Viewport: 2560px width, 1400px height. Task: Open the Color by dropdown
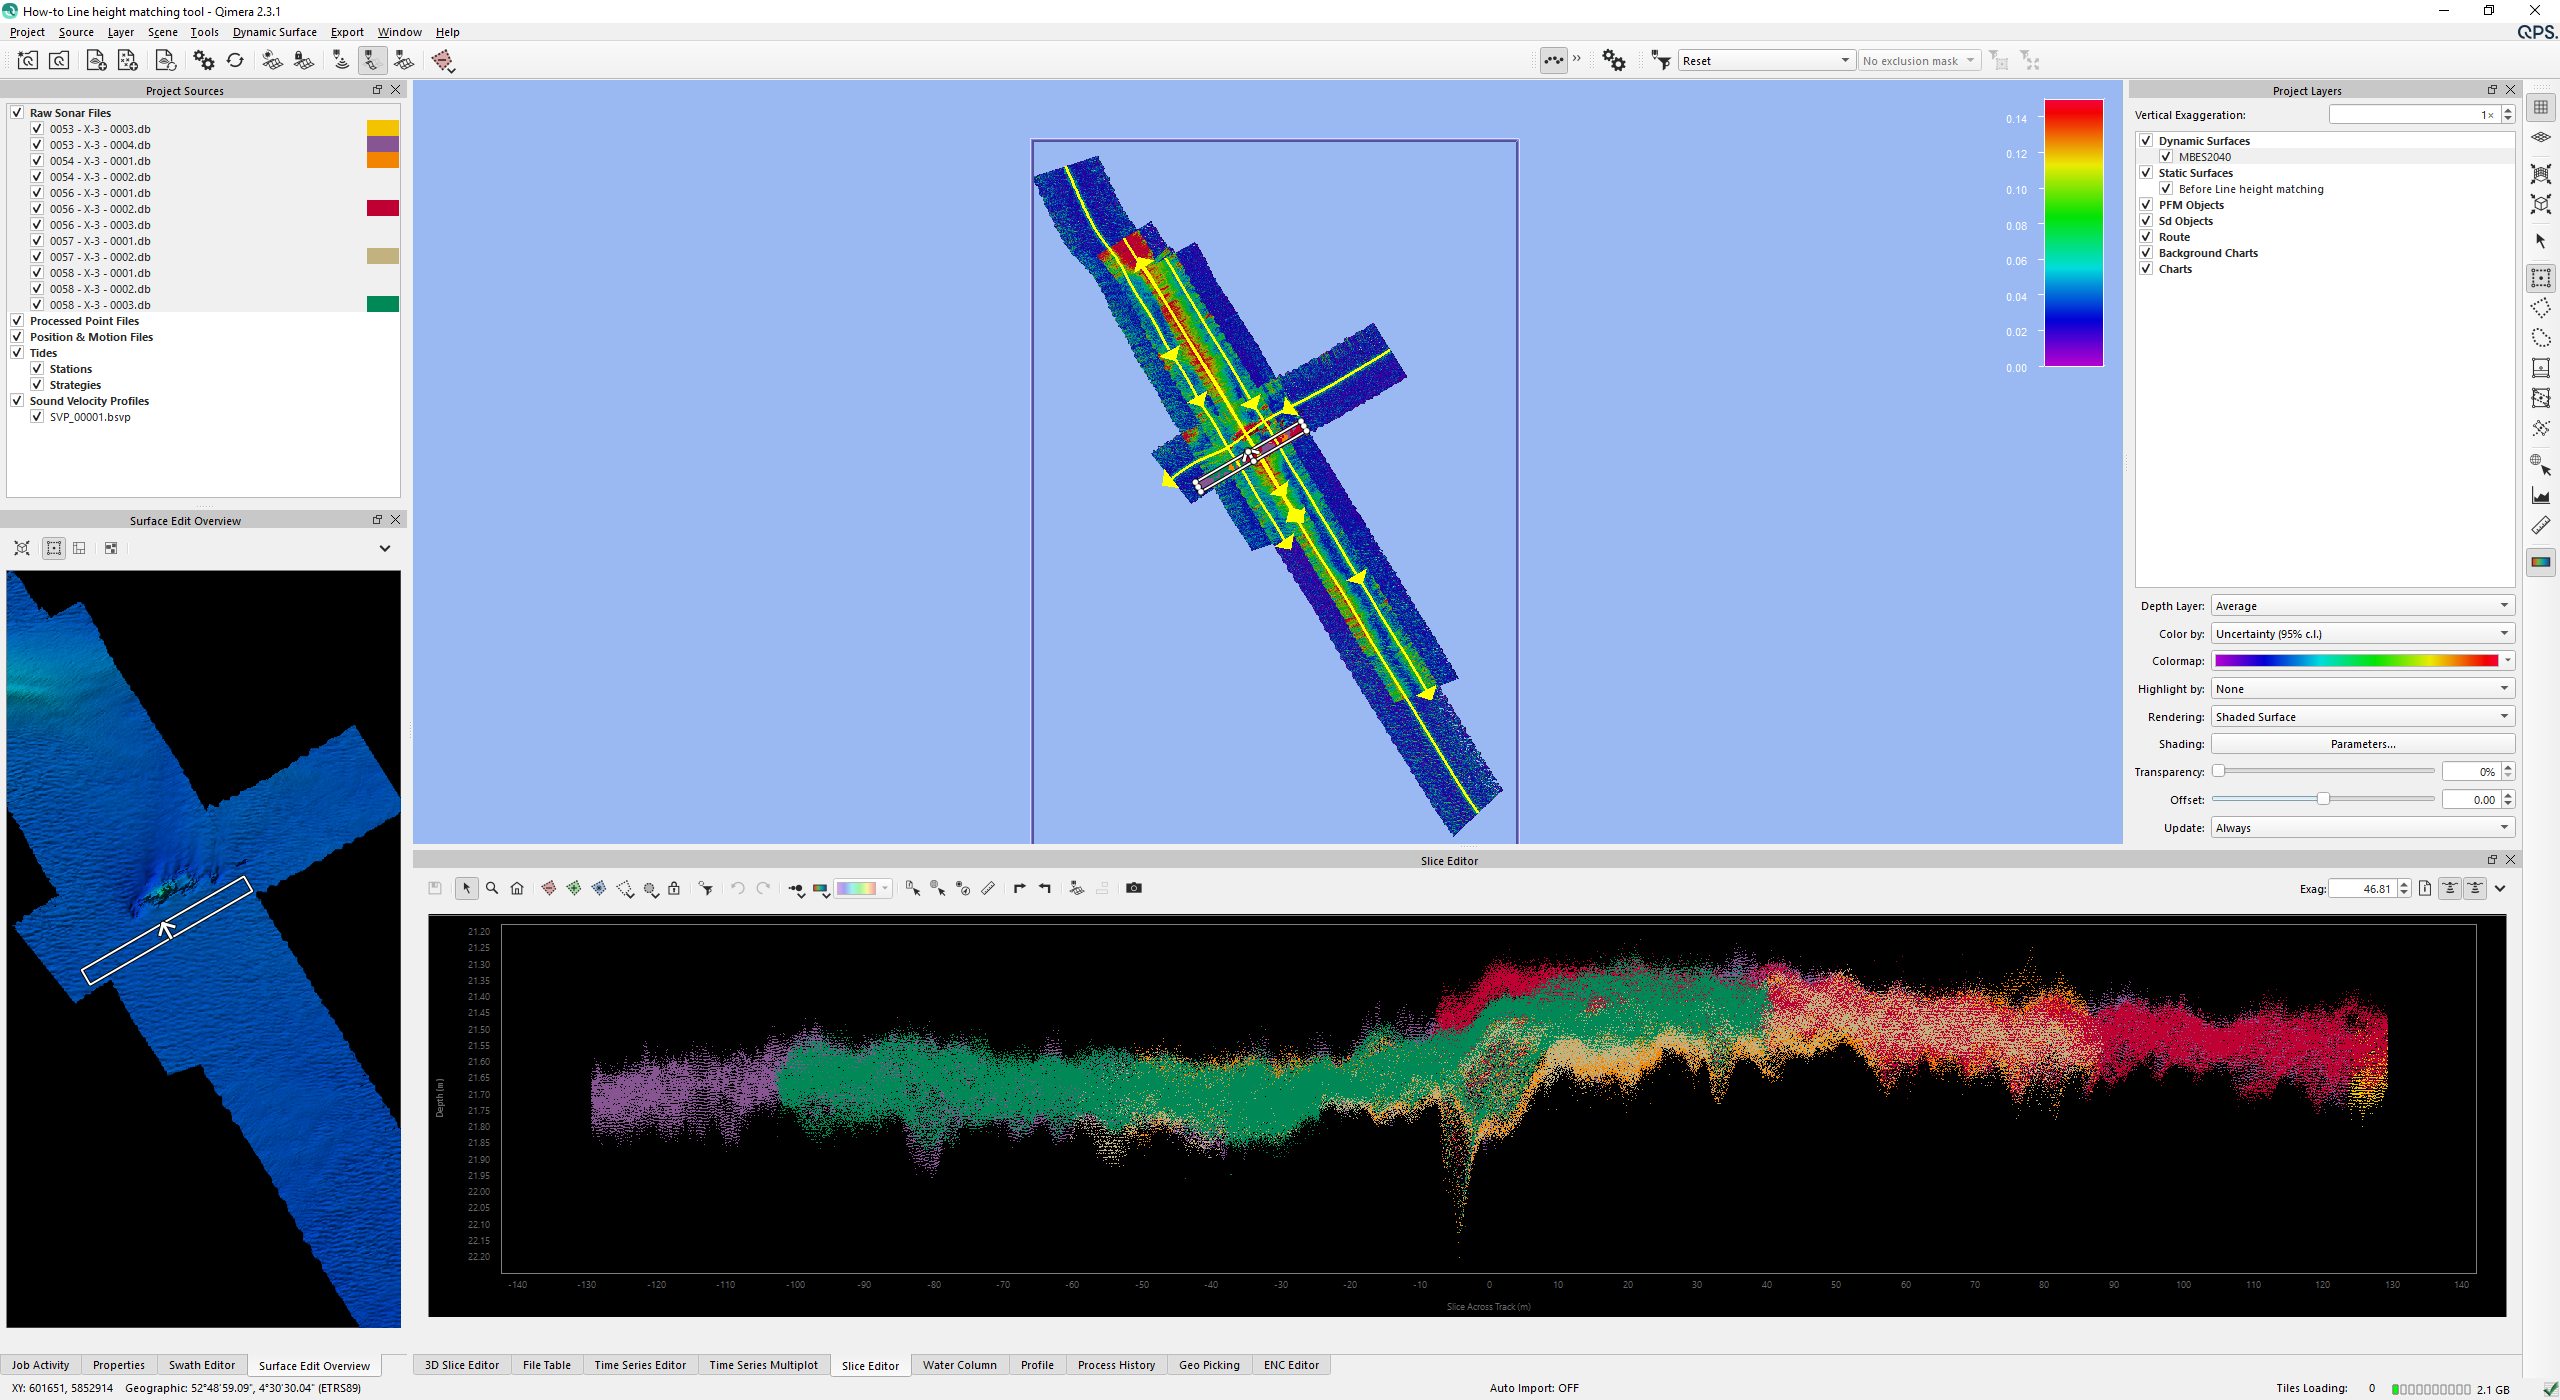pyautogui.click(x=2362, y=634)
